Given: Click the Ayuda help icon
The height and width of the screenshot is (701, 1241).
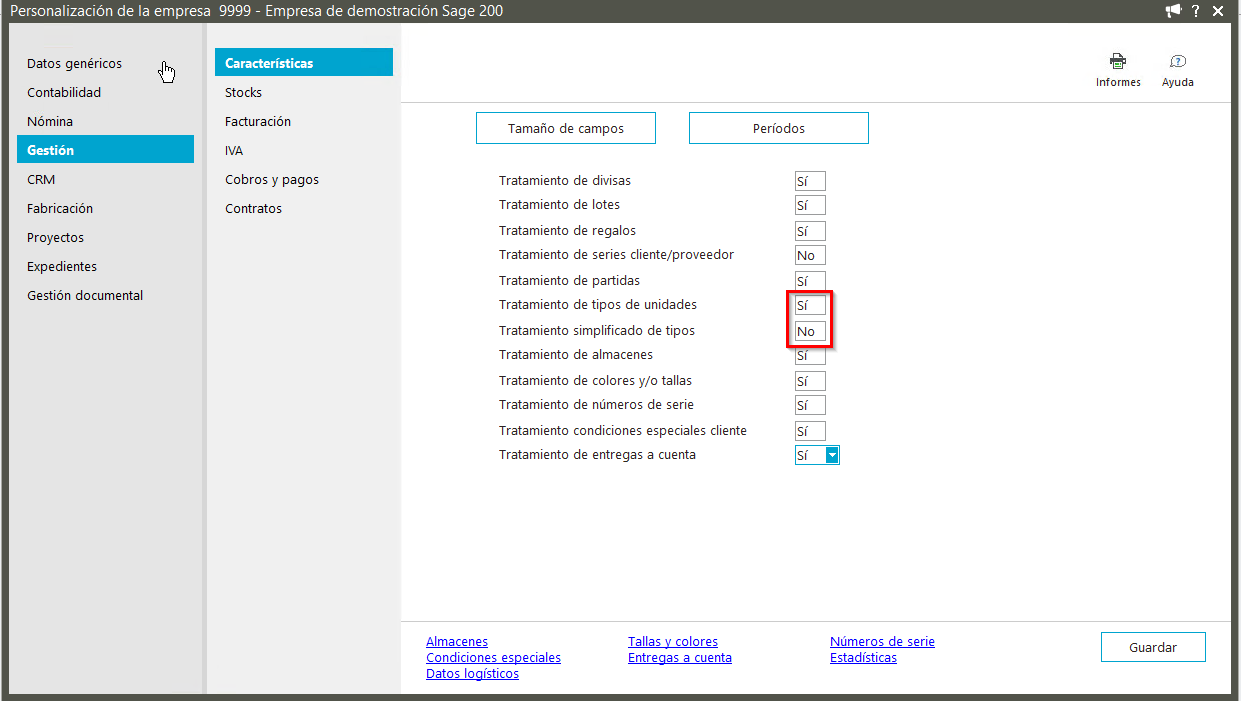Looking at the screenshot, I should (x=1177, y=62).
